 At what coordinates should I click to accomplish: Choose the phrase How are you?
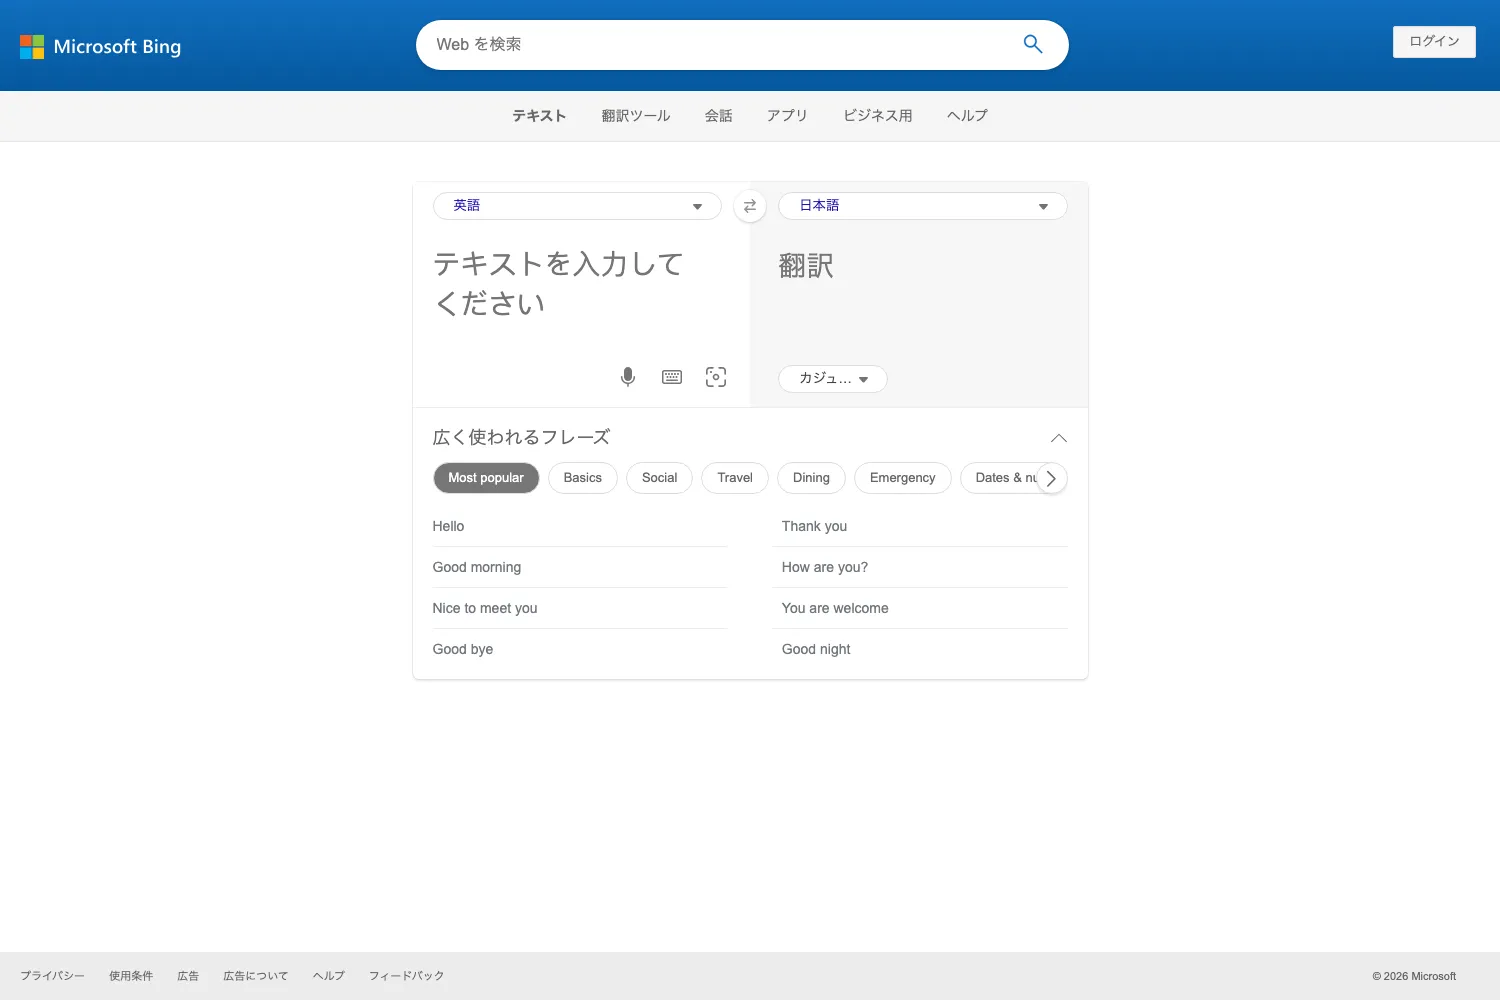(920, 567)
